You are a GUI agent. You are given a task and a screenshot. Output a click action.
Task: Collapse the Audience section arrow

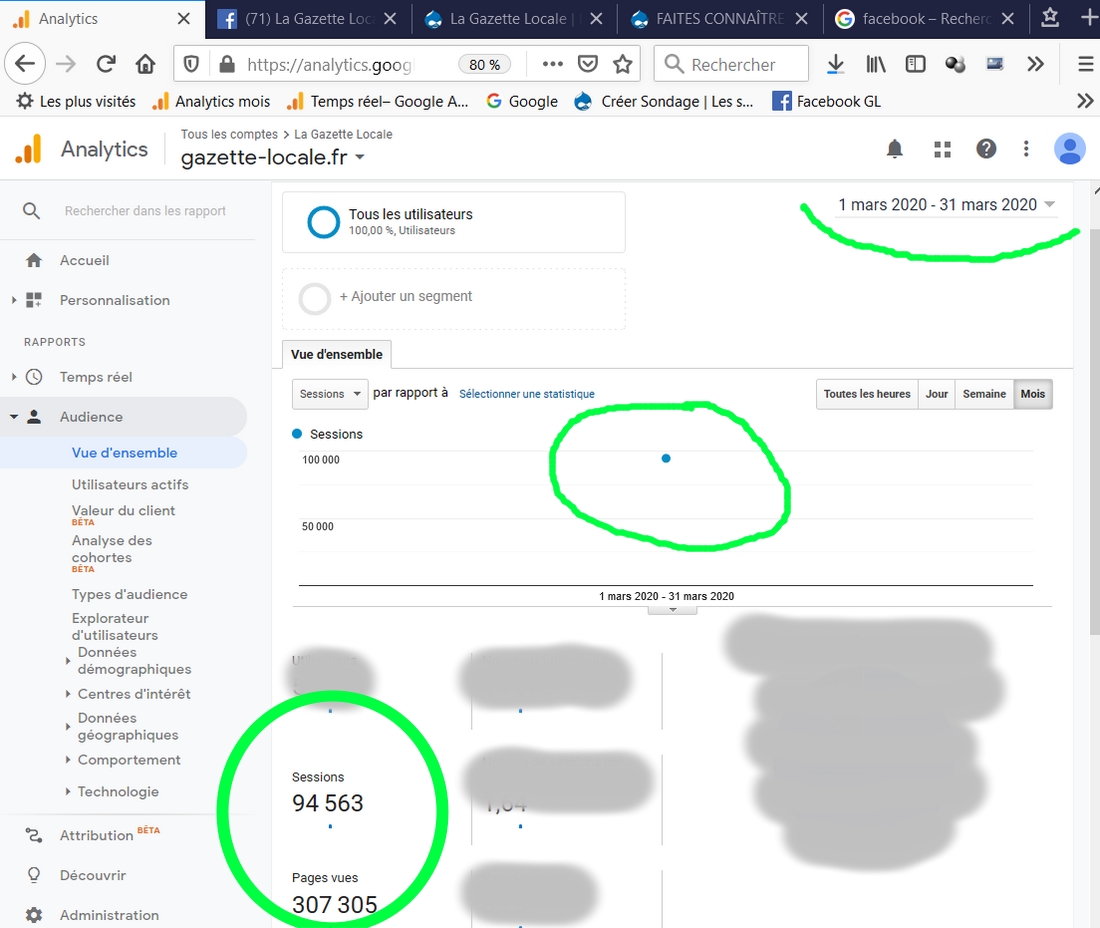click(x=13, y=417)
